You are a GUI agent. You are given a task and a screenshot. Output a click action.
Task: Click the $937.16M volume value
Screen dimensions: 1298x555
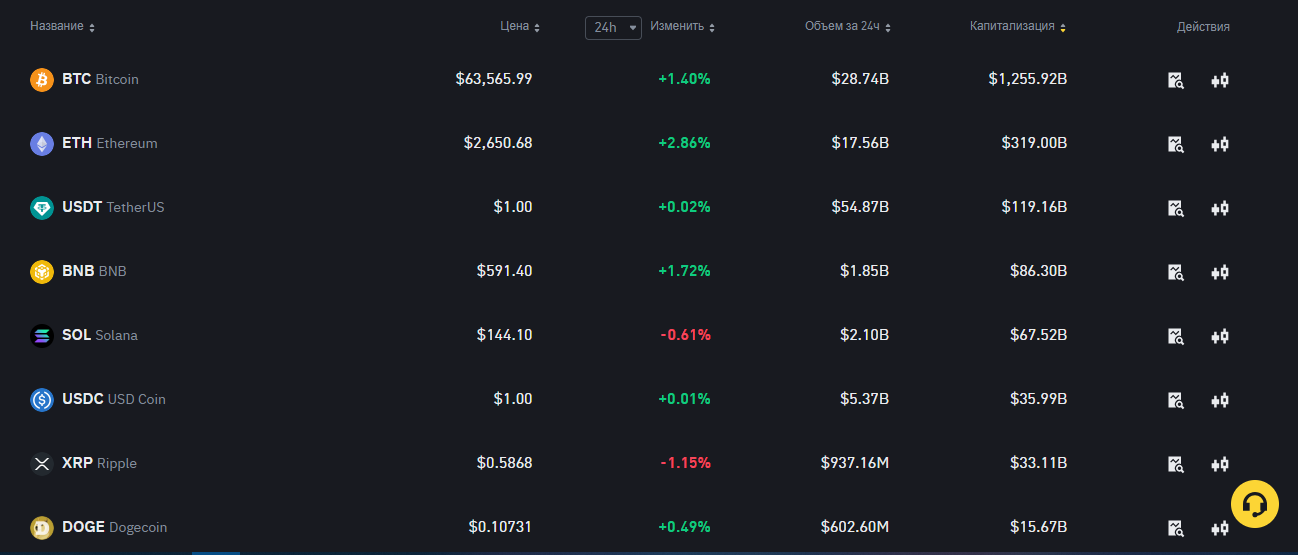[855, 463]
